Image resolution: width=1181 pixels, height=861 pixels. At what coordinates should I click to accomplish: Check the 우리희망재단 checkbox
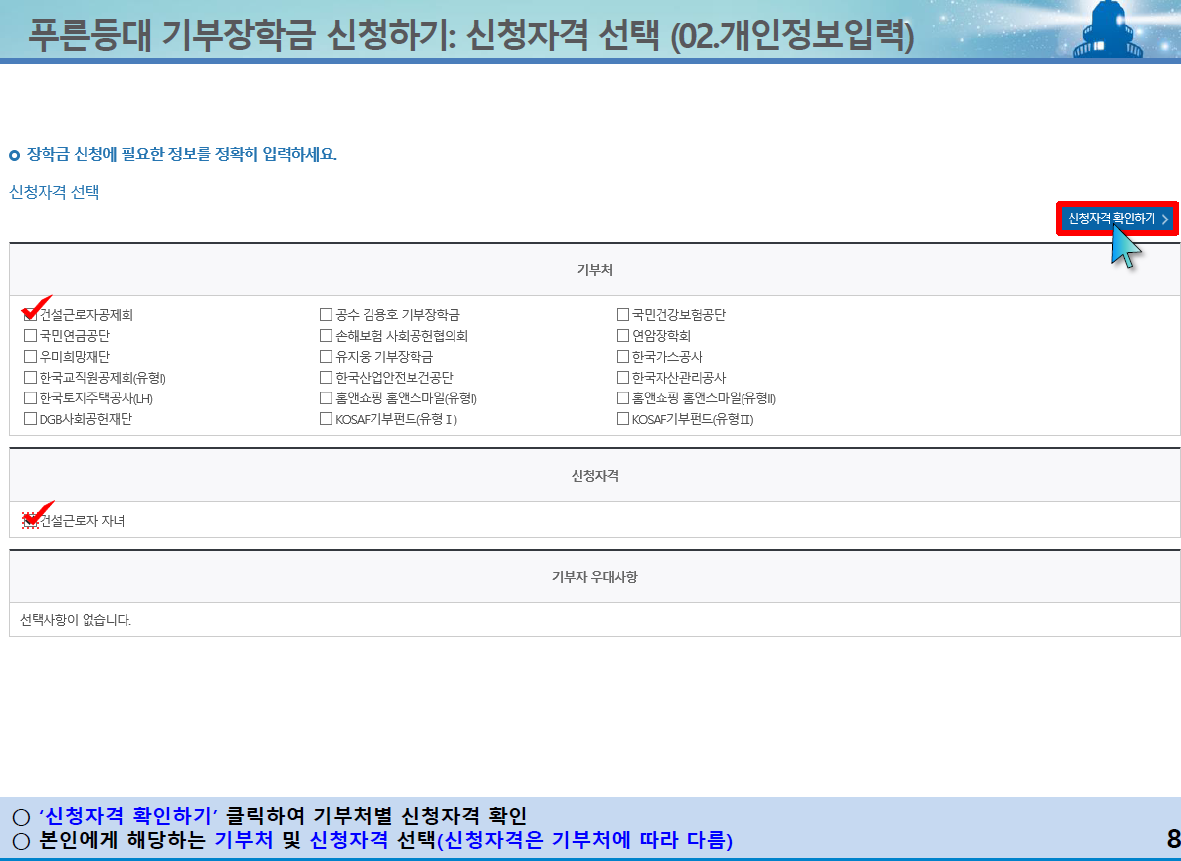coord(28,355)
